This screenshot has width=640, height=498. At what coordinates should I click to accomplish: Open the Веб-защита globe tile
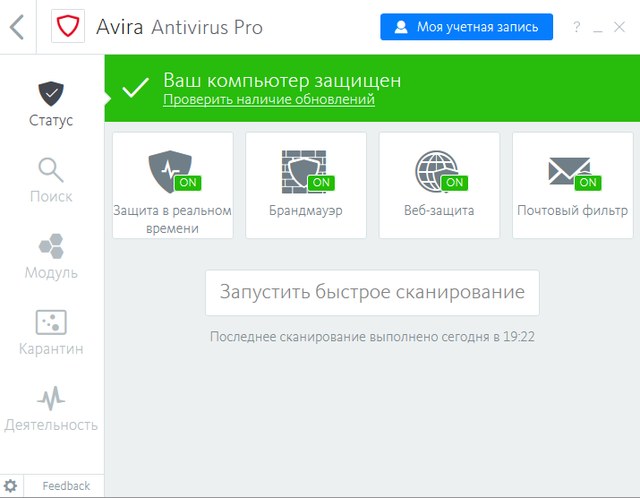pyautogui.click(x=439, y=185)
